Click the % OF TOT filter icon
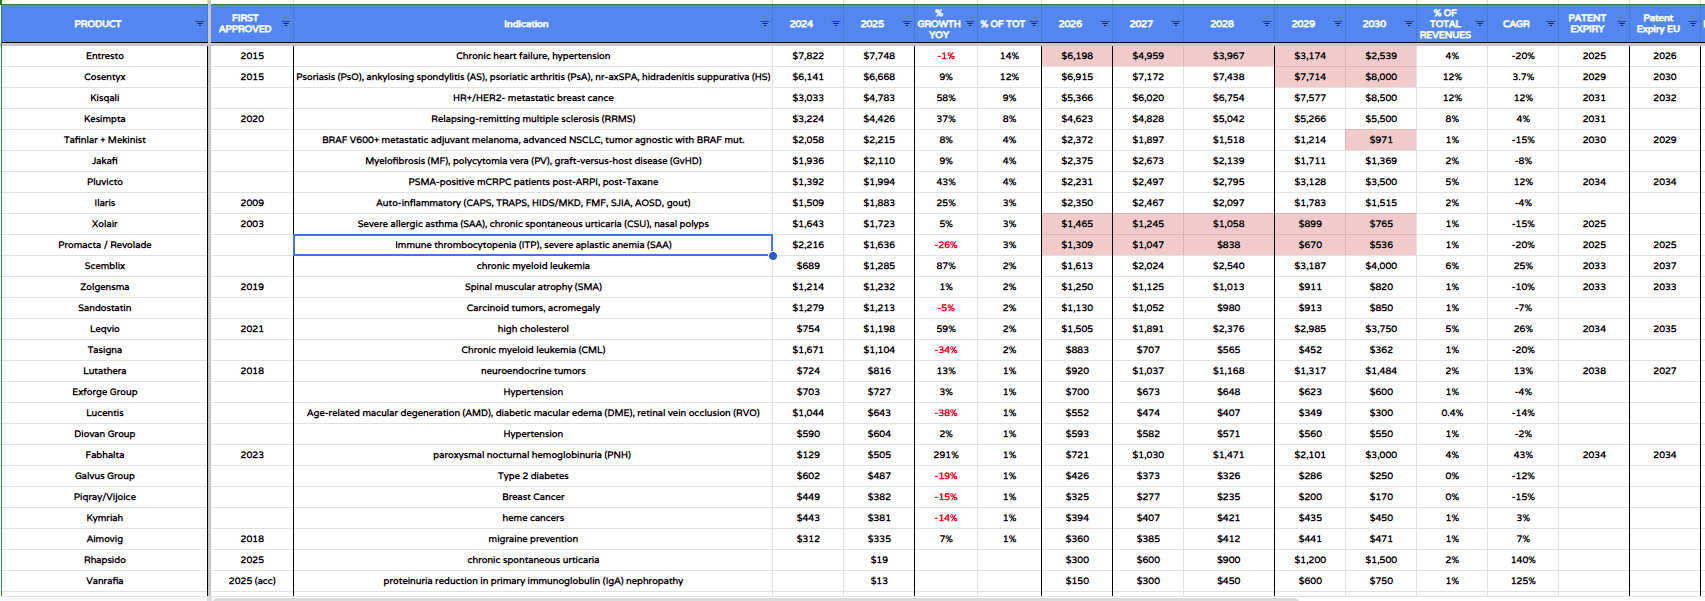1705x601 pixels. tap(1034, 24)
